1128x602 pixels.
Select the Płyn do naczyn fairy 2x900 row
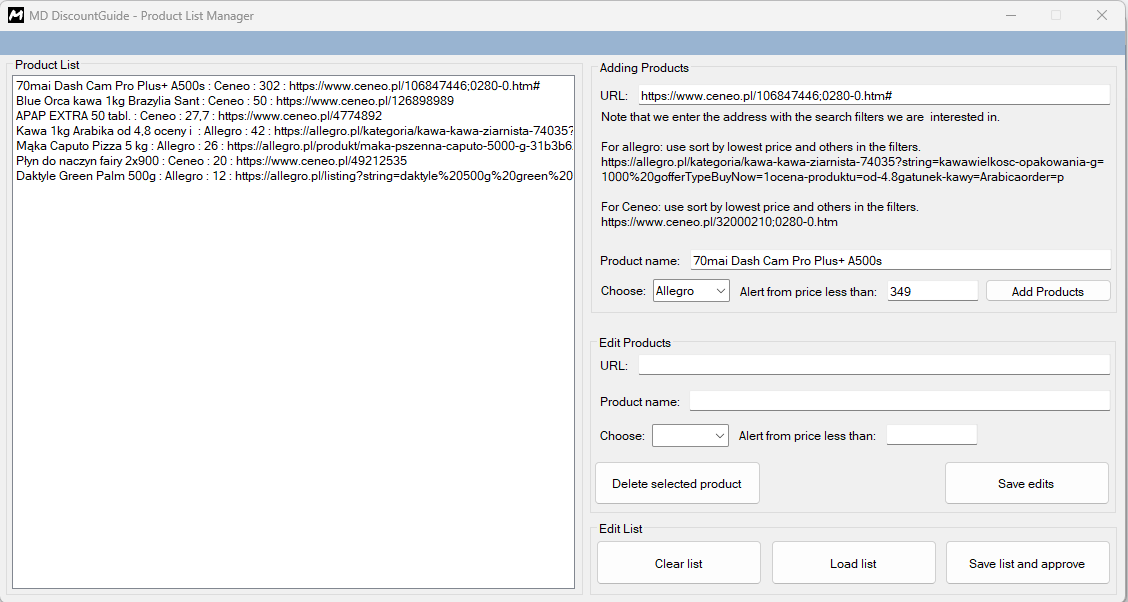pyautogui.click(x=294, y=161)
